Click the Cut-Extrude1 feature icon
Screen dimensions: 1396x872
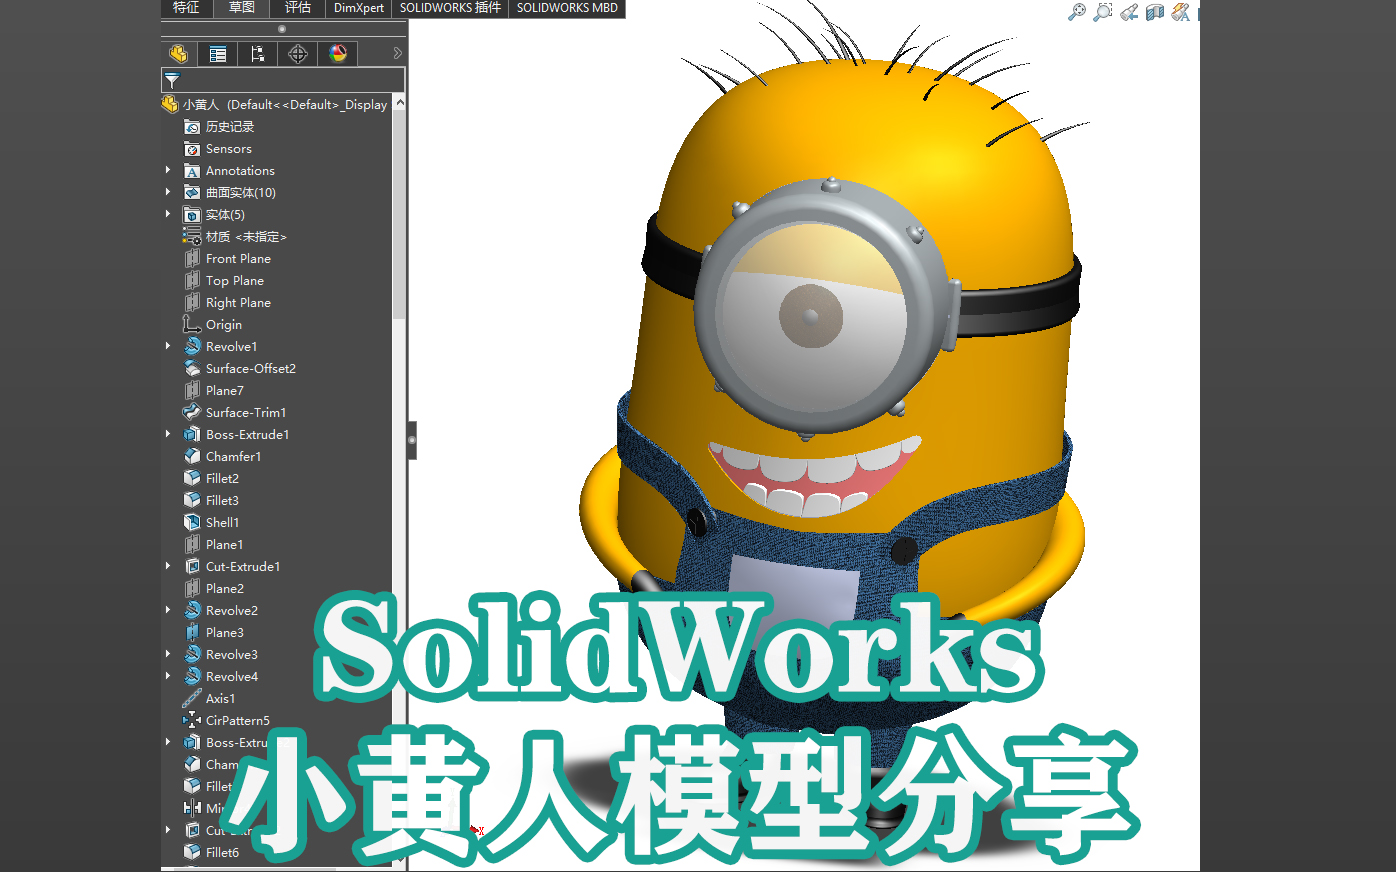tap(192, 567)
